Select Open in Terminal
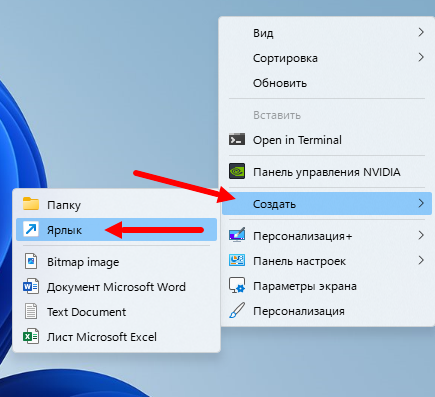This screenshot has height=397, width=435. [327, 140]
